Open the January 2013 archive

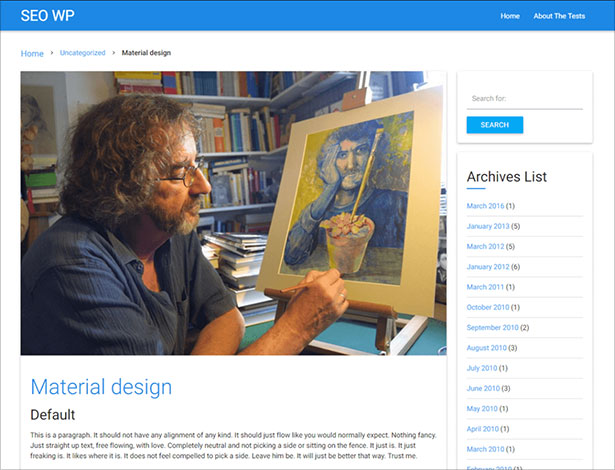pyautogui.click(x=488, y=226)
